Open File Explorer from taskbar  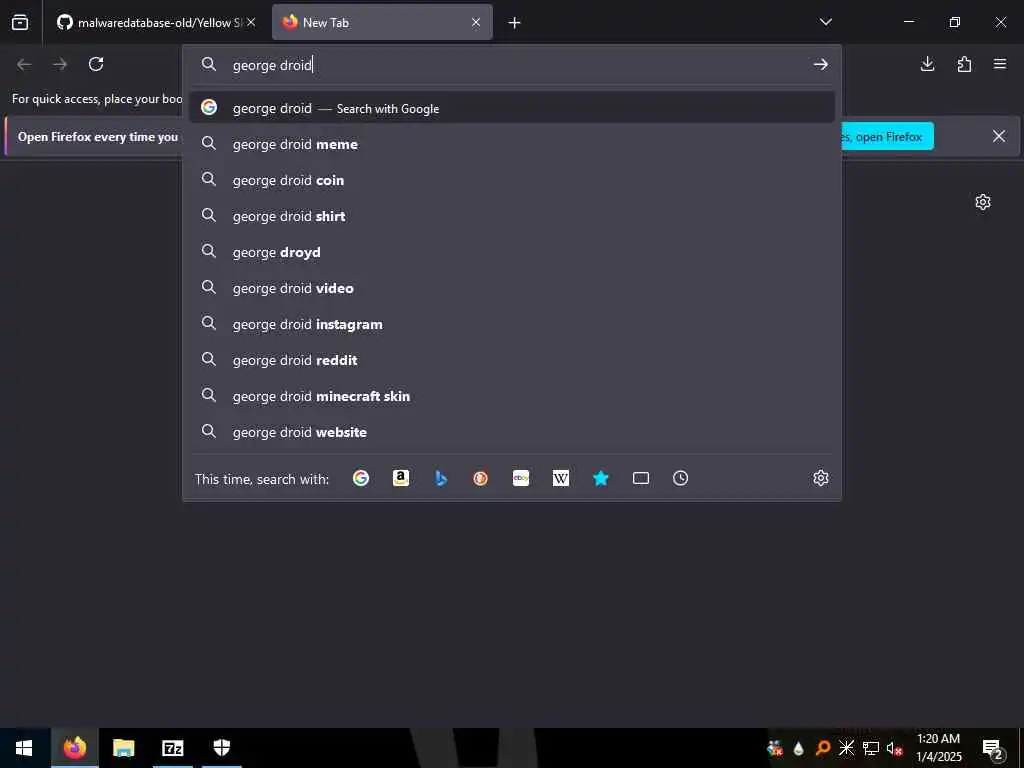click(123, 748)
